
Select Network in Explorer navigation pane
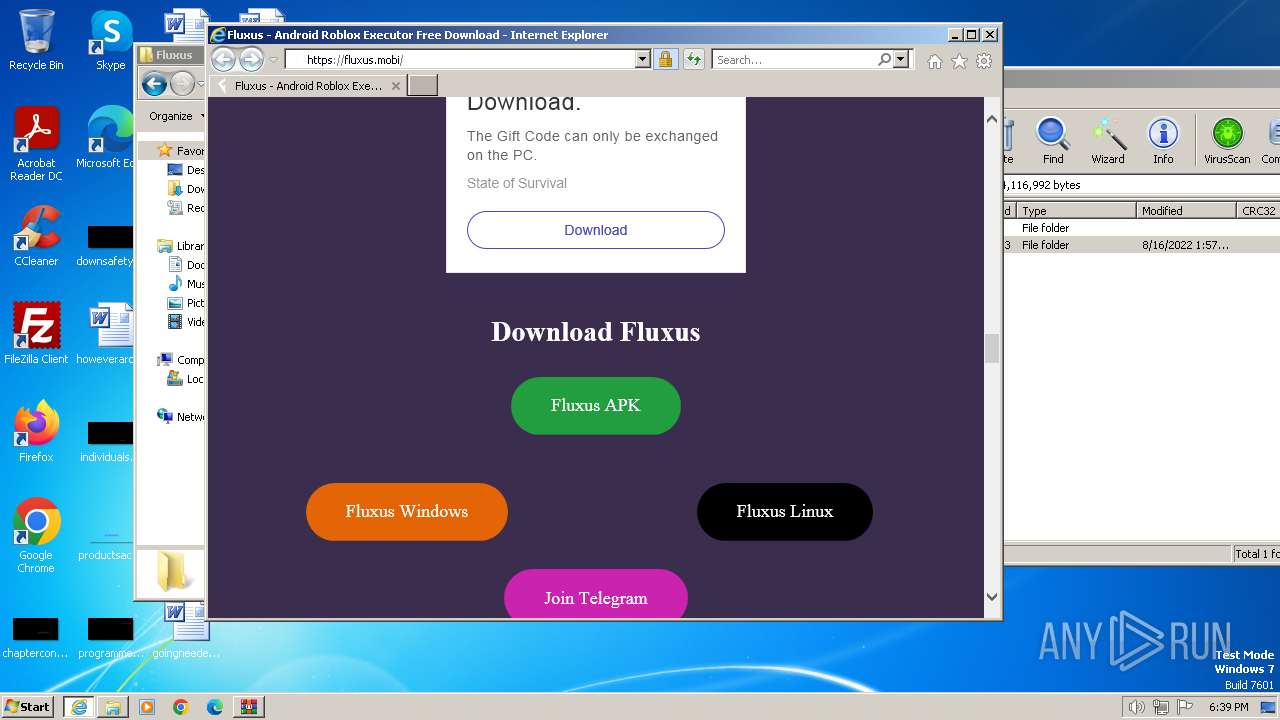tap(181, 417)
